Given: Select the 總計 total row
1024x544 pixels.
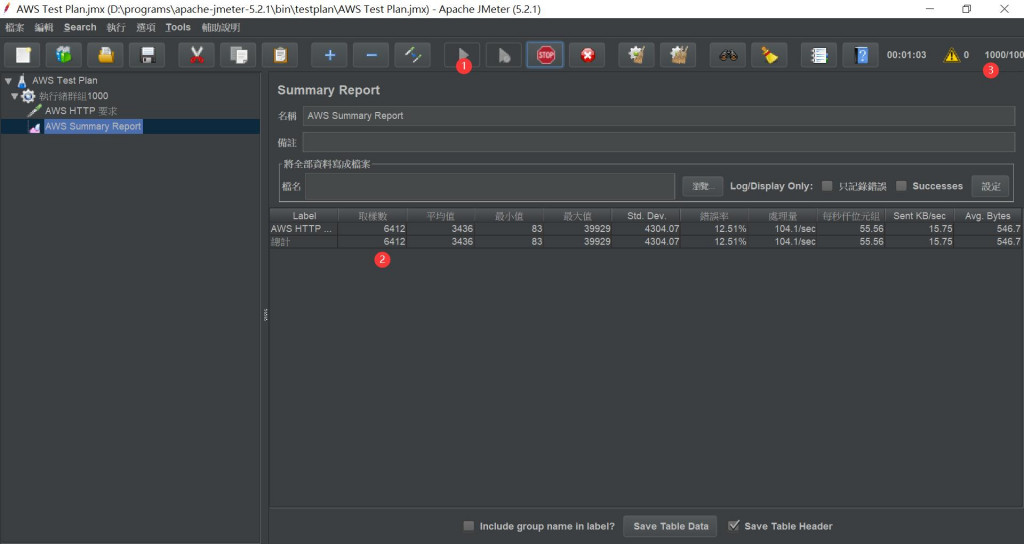Looking at the screenshot, I should pos(647,242).
